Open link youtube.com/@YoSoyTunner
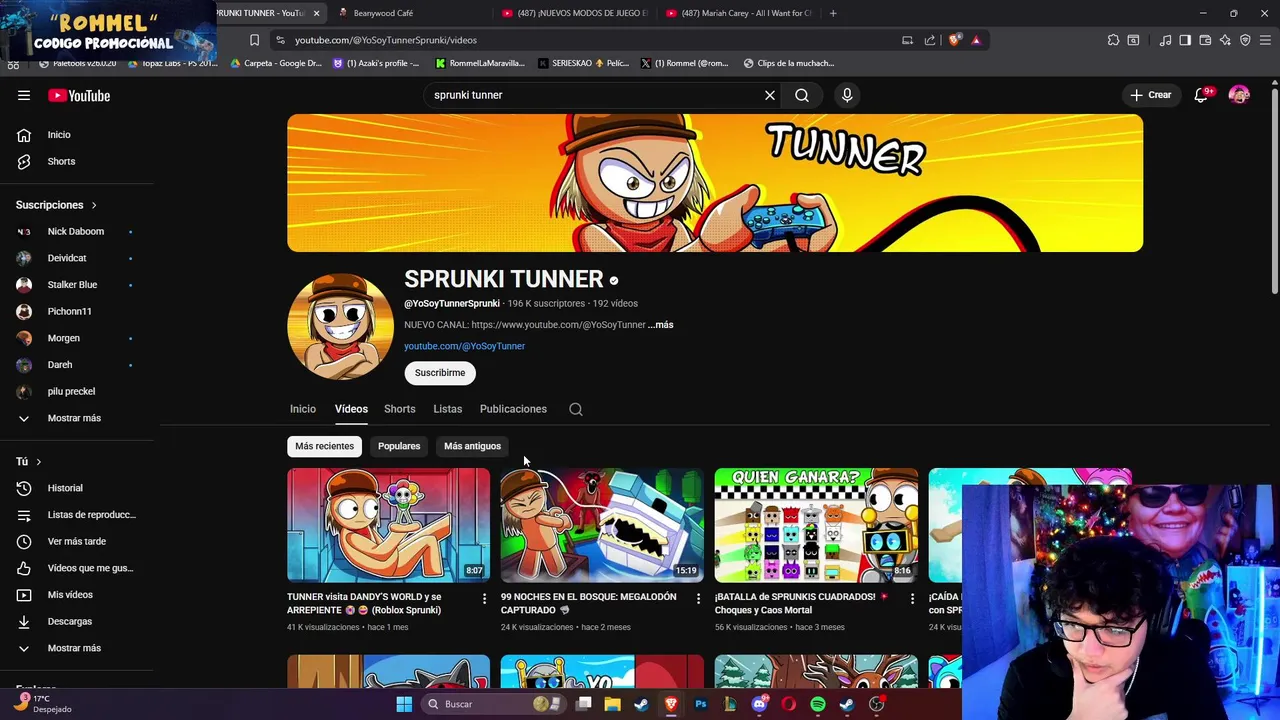The width and height of the screenshot is (1280, 720). pyautogui.click(x=464, y=346)
